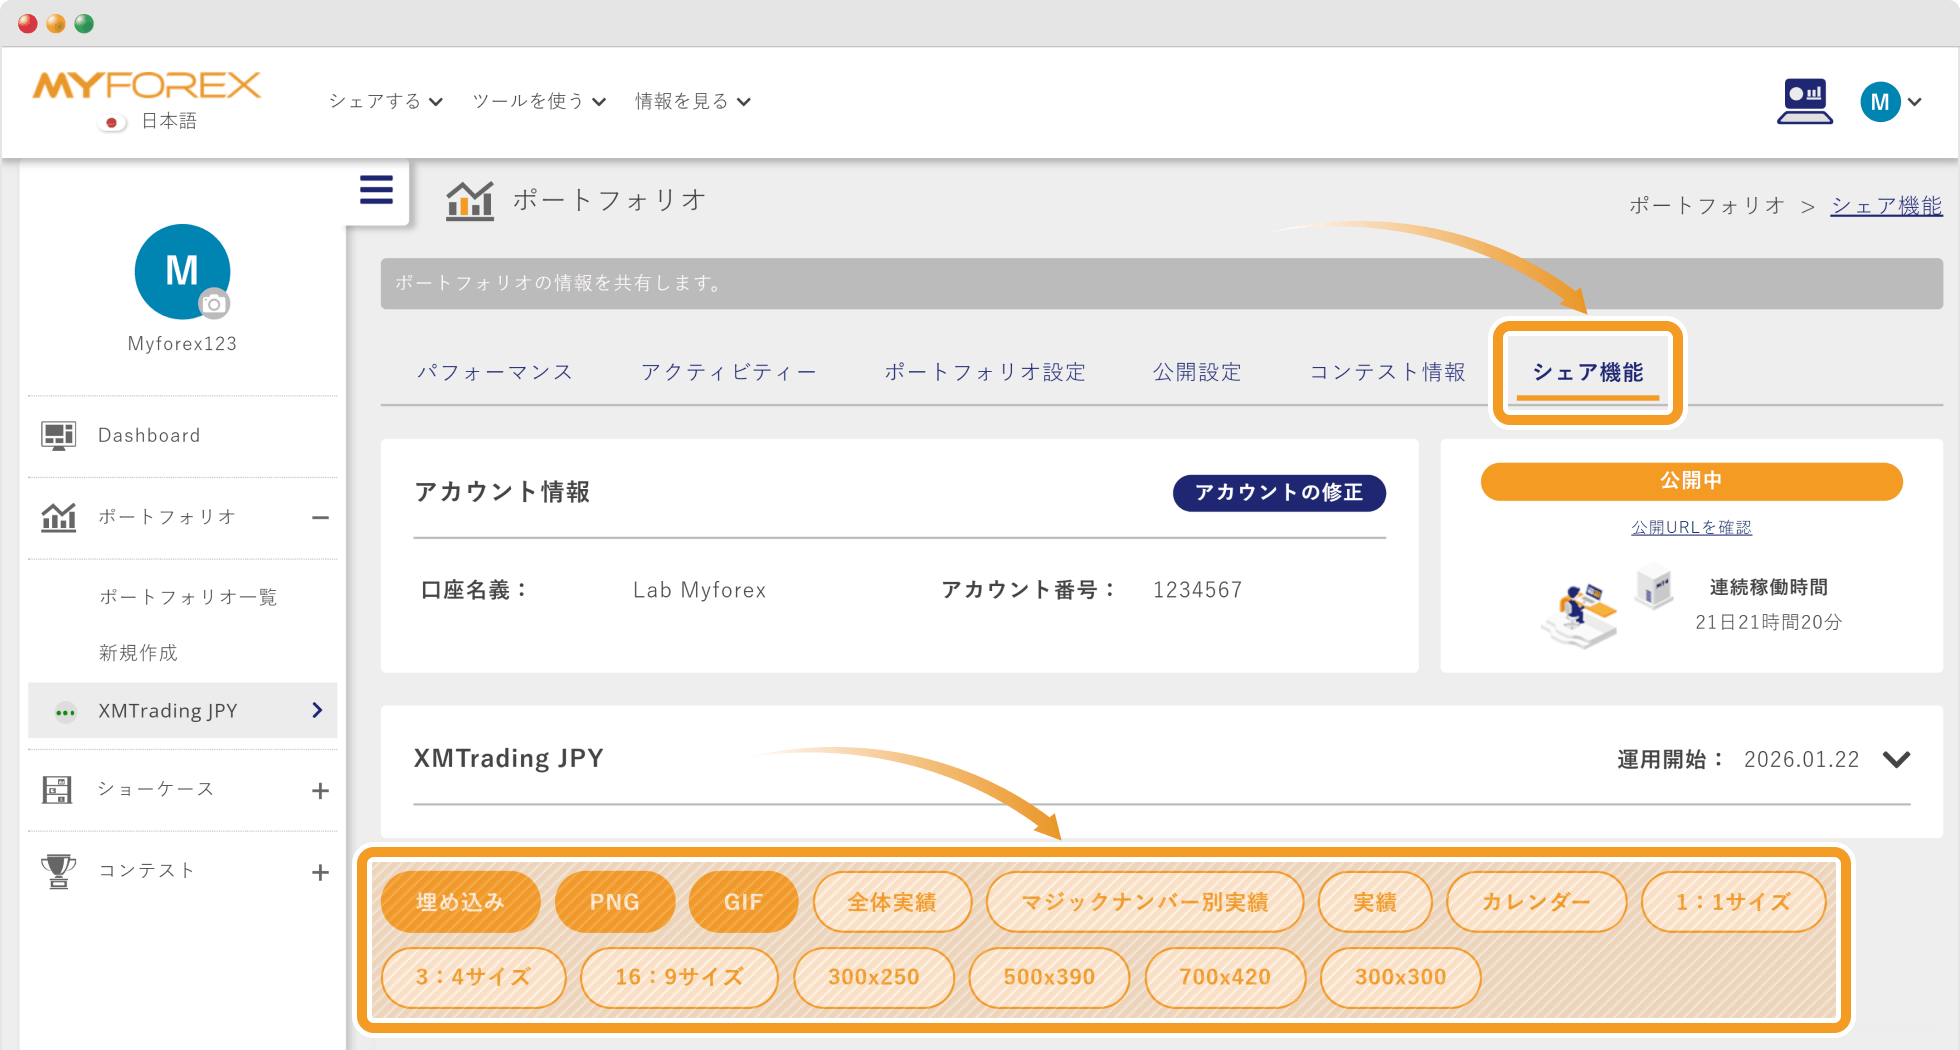The width and height of the screenshot is (1960, 1050).
Task: Click the trader illustration near 連続稼働時間
Action: 1580,615
